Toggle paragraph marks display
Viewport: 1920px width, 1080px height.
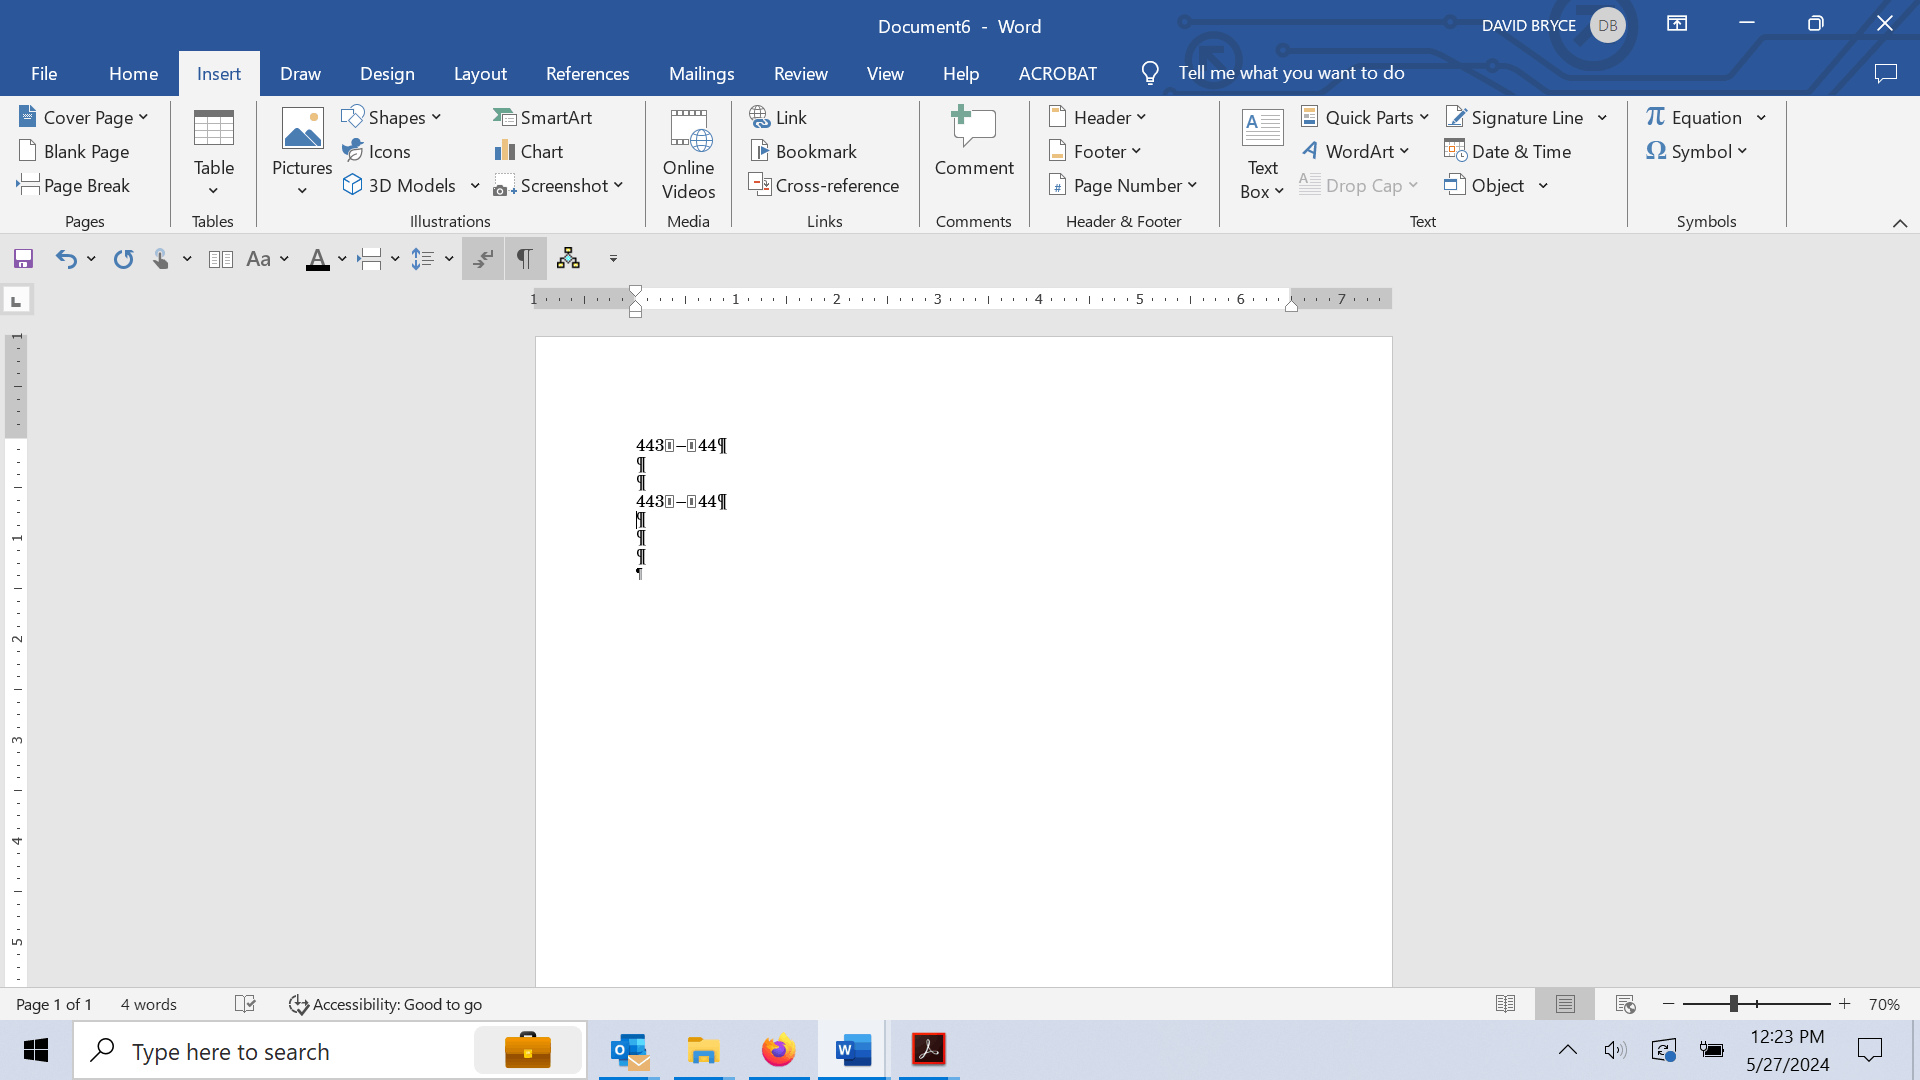[x=524, y=258]
